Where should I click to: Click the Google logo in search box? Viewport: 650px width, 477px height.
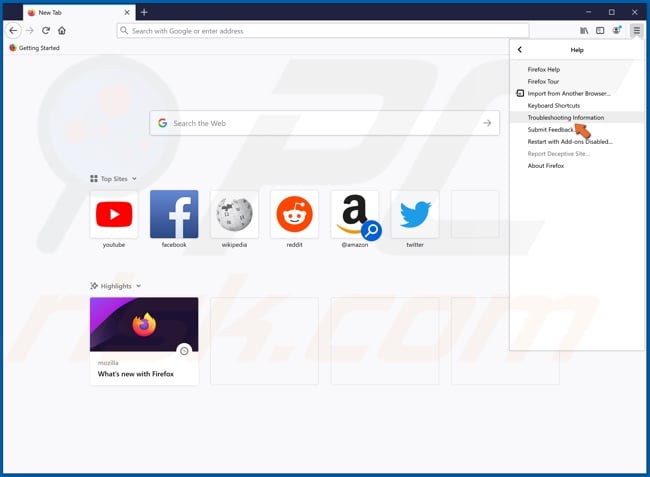(x=162, y=123)
